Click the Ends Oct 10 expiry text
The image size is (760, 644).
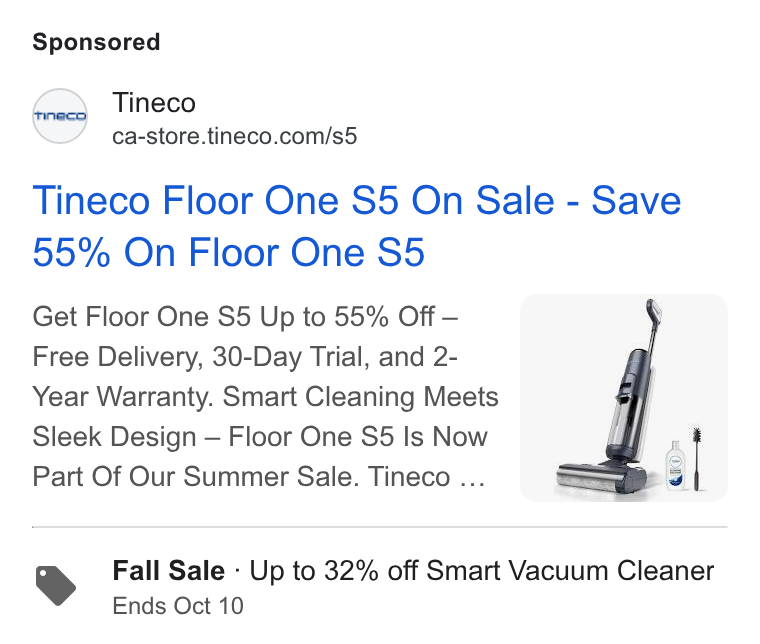(x=178, y=606)
